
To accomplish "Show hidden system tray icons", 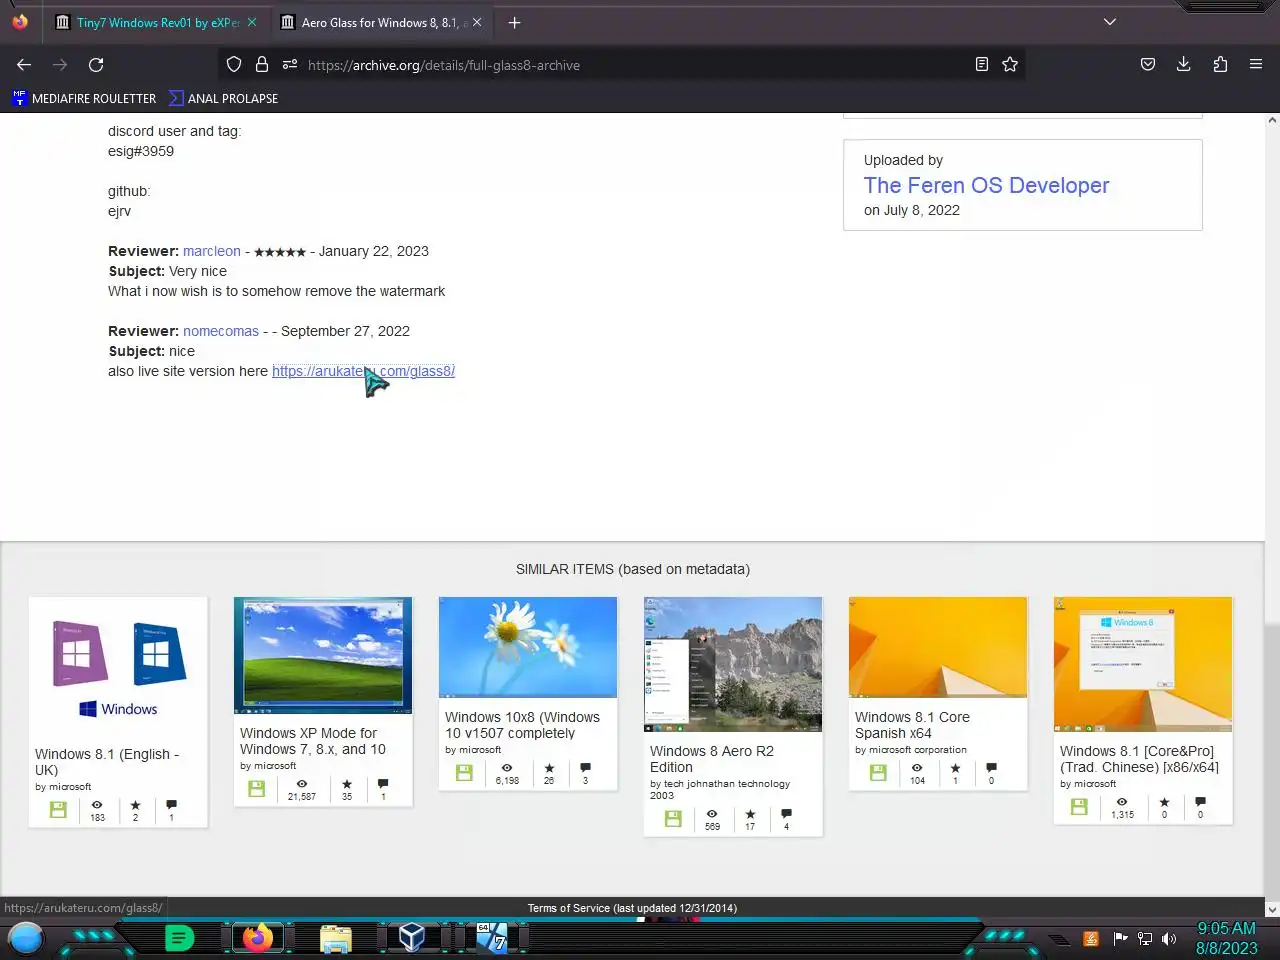I will click(1058, 940).
